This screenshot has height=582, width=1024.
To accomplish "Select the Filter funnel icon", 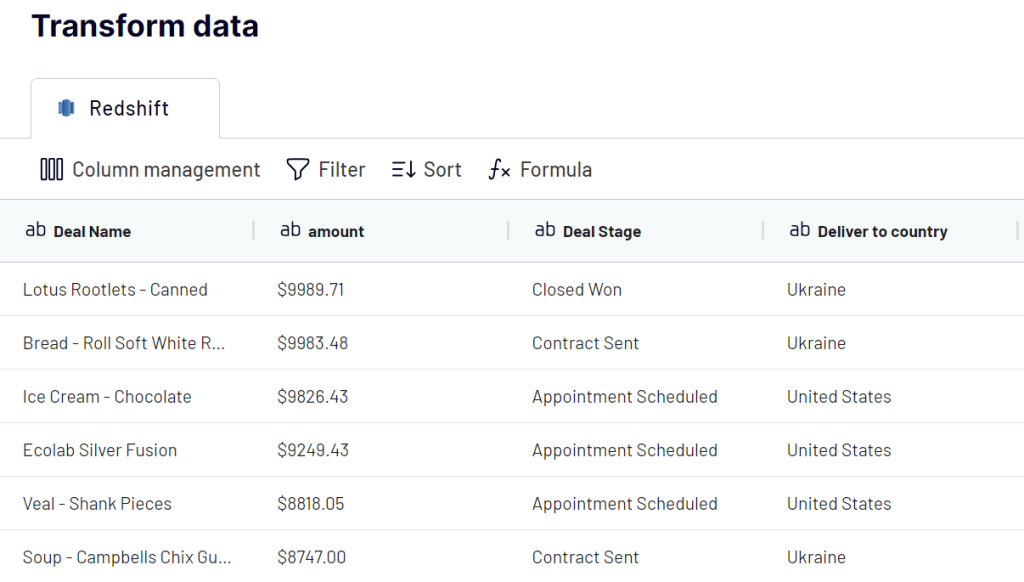I will tap(296, 169).
